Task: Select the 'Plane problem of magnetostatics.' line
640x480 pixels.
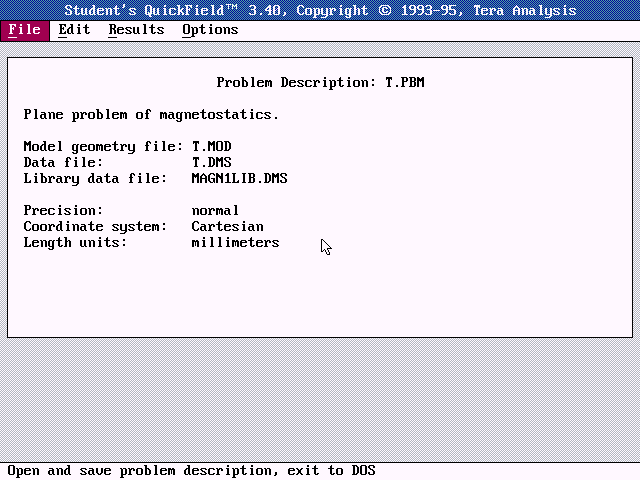Action: click(151, 115)
